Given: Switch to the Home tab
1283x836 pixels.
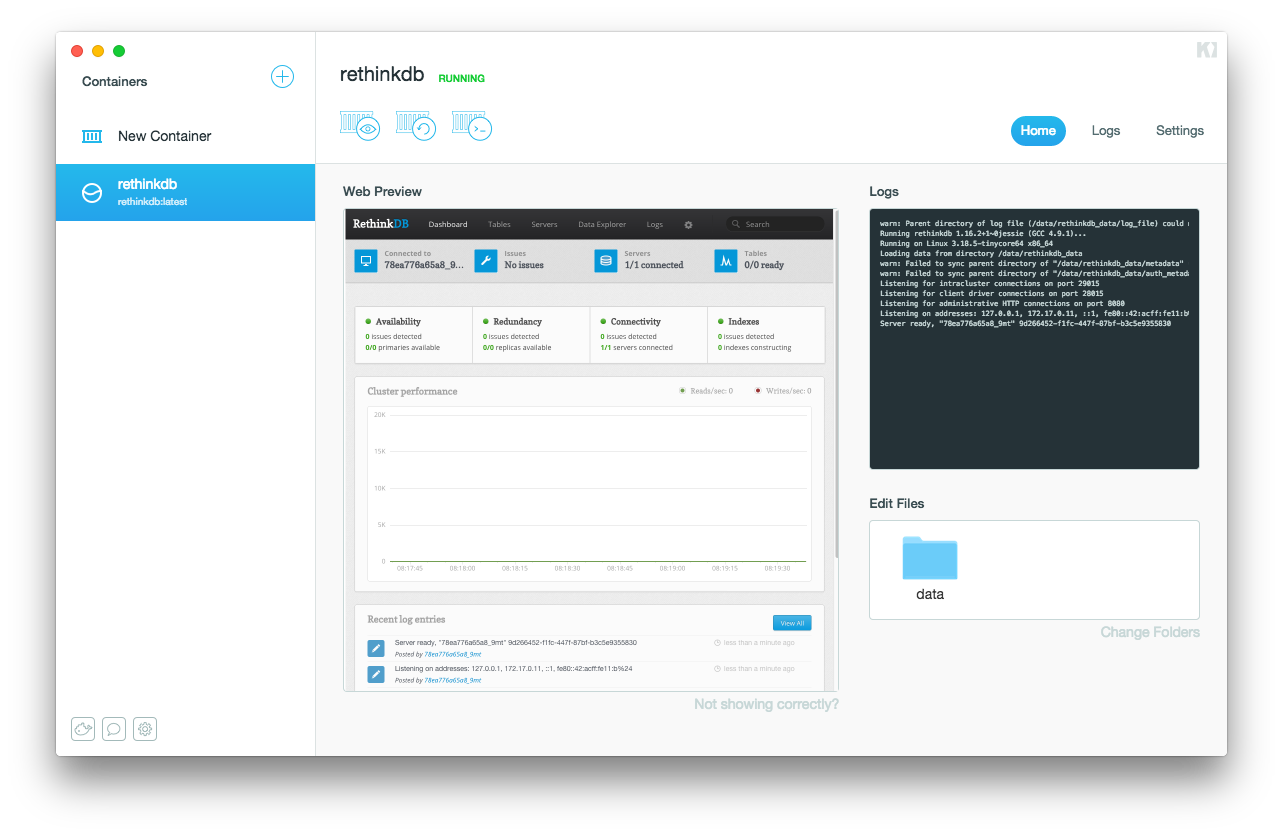Looking at the screenshot, I should coord(1038,131).
